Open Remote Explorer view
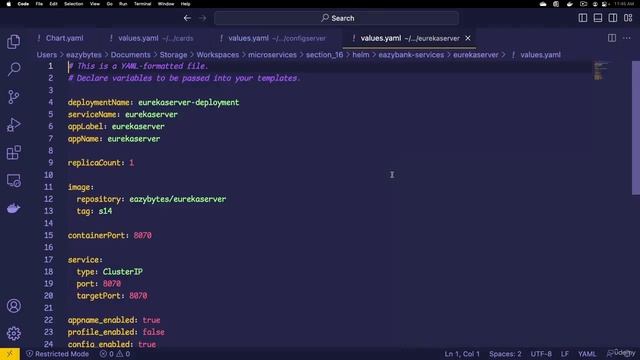 point(13,180)
